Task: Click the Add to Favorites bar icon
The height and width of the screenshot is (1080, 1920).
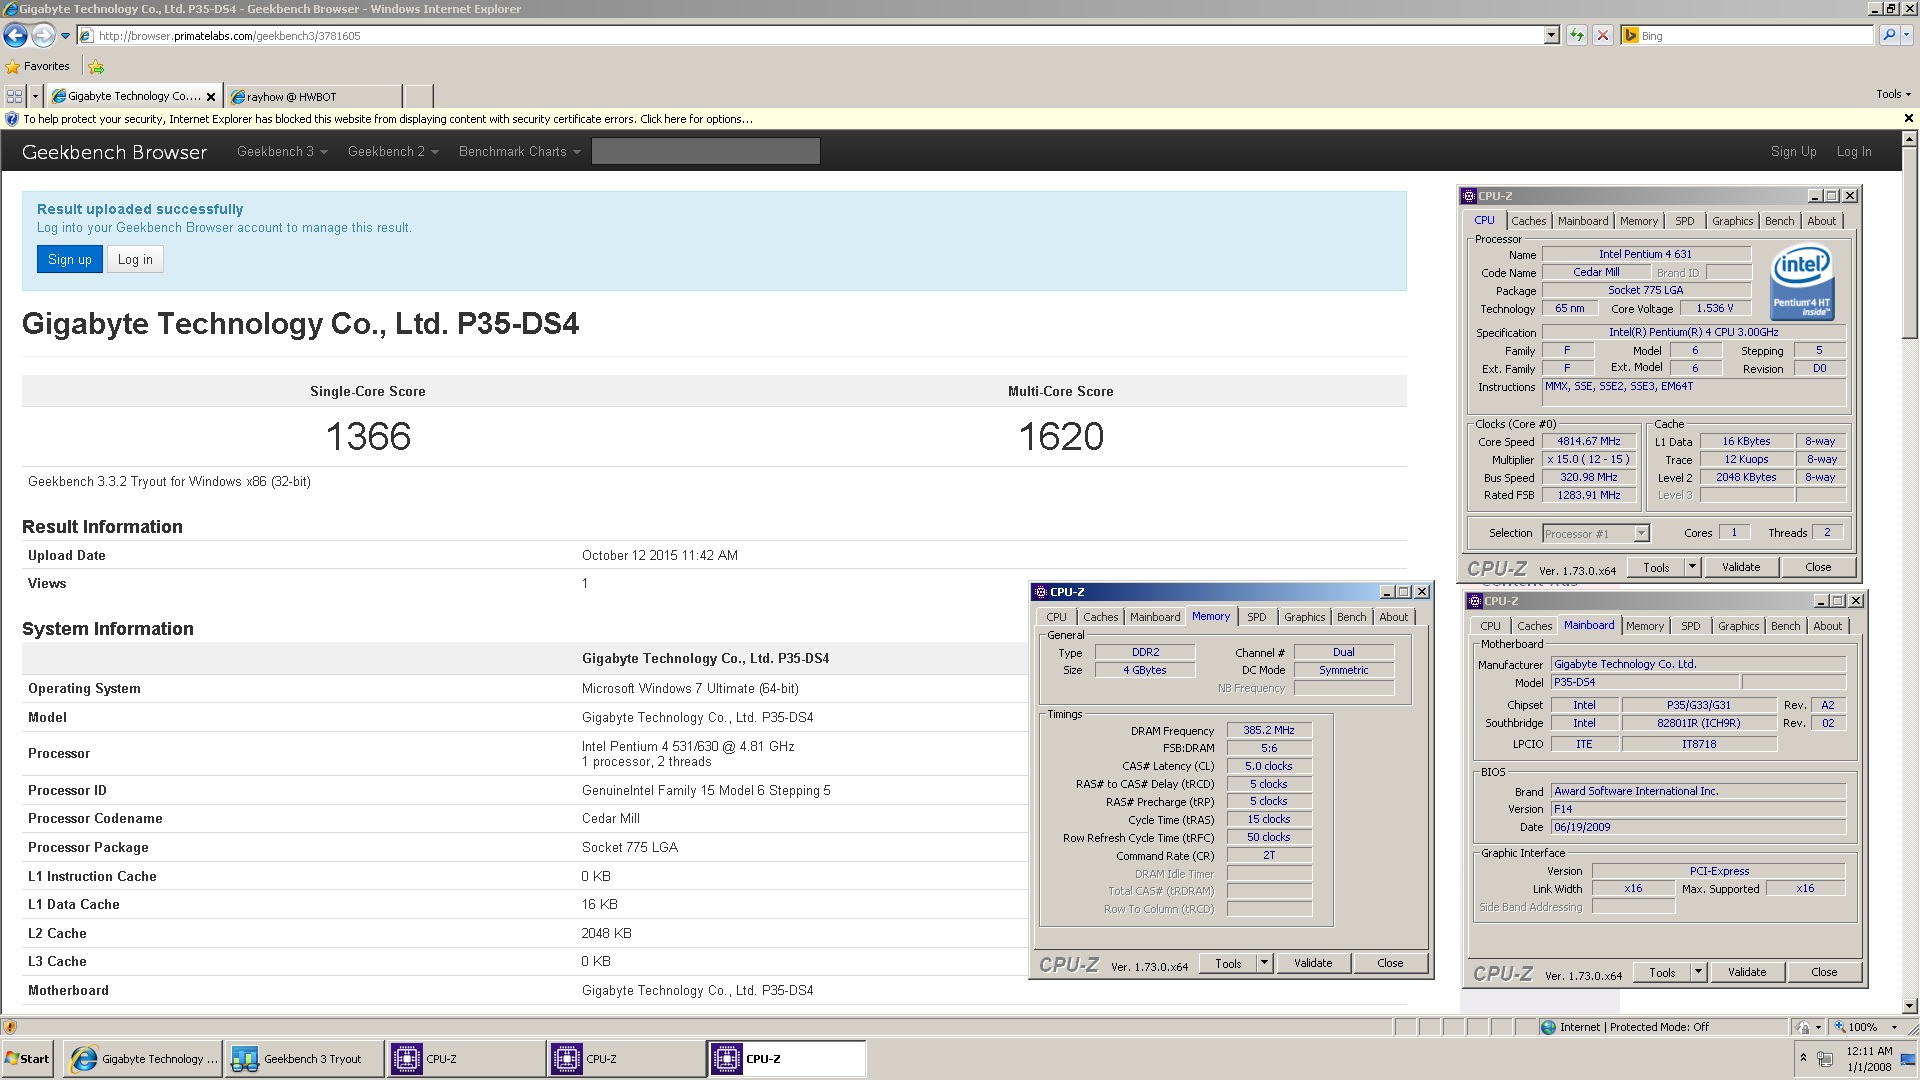Action: (x=96, y=67)
